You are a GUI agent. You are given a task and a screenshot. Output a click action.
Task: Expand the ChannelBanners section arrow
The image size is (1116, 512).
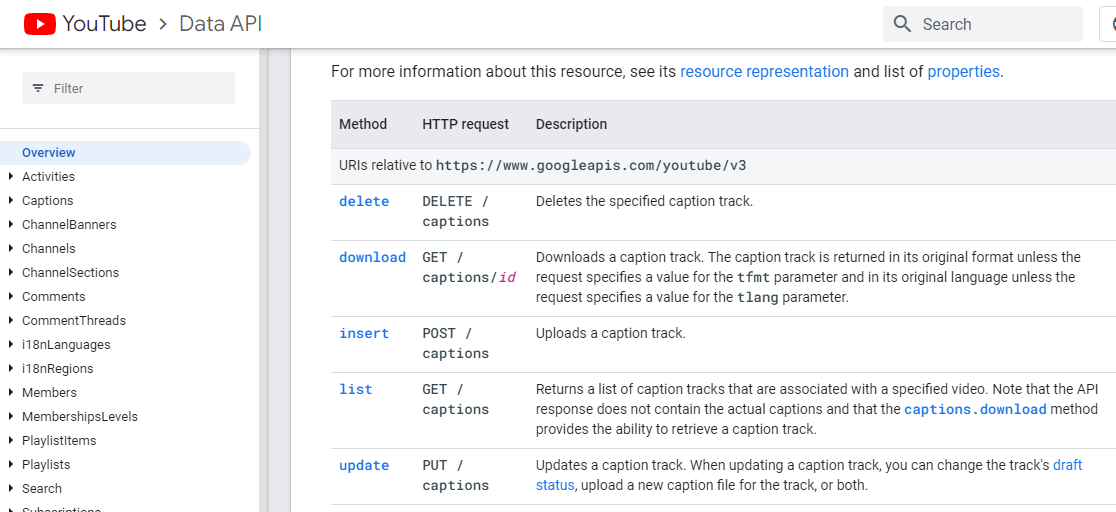(x=11, y=224)
